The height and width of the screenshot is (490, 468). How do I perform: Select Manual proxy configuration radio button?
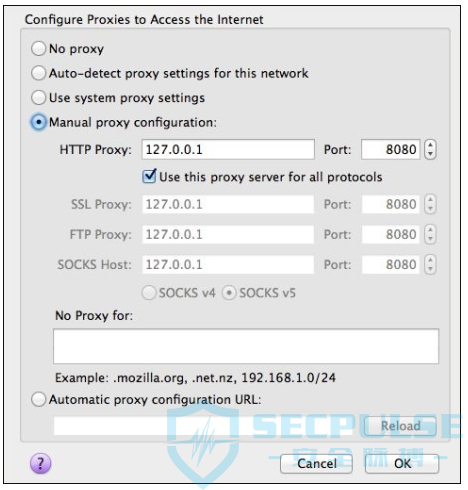(x=38, y=122)
